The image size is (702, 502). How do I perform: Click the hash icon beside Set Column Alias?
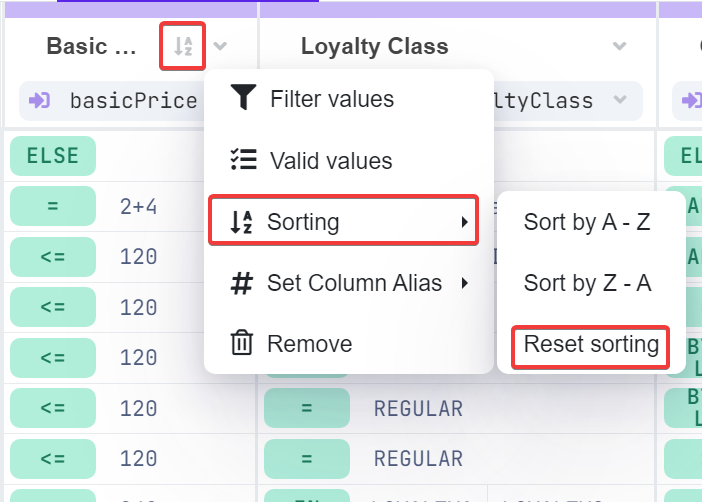click(241, 283)
